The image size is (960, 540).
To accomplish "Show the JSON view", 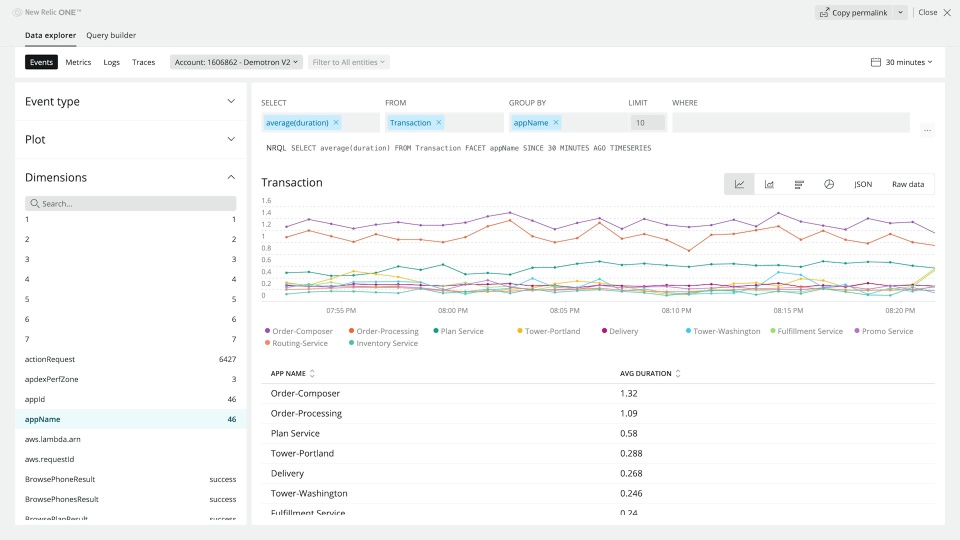I will (863, 184).
